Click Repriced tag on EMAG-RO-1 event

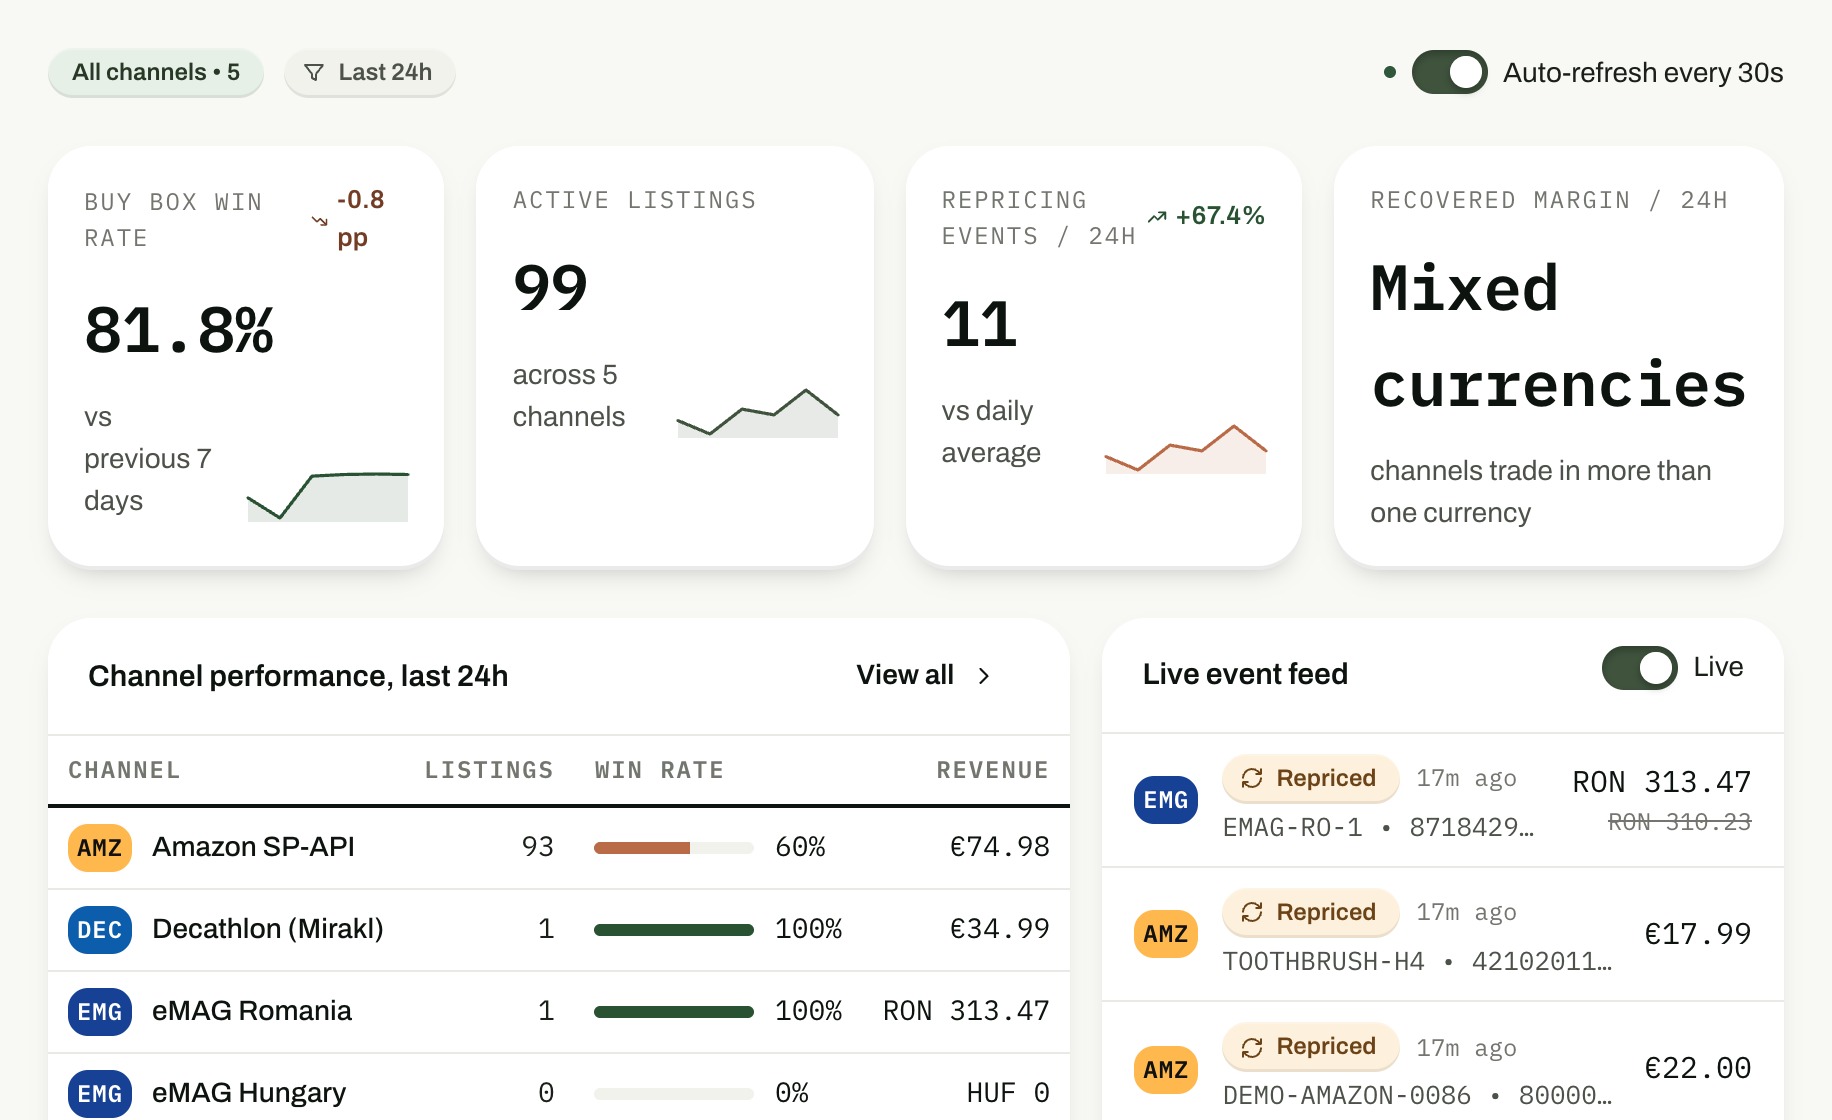1310,778
